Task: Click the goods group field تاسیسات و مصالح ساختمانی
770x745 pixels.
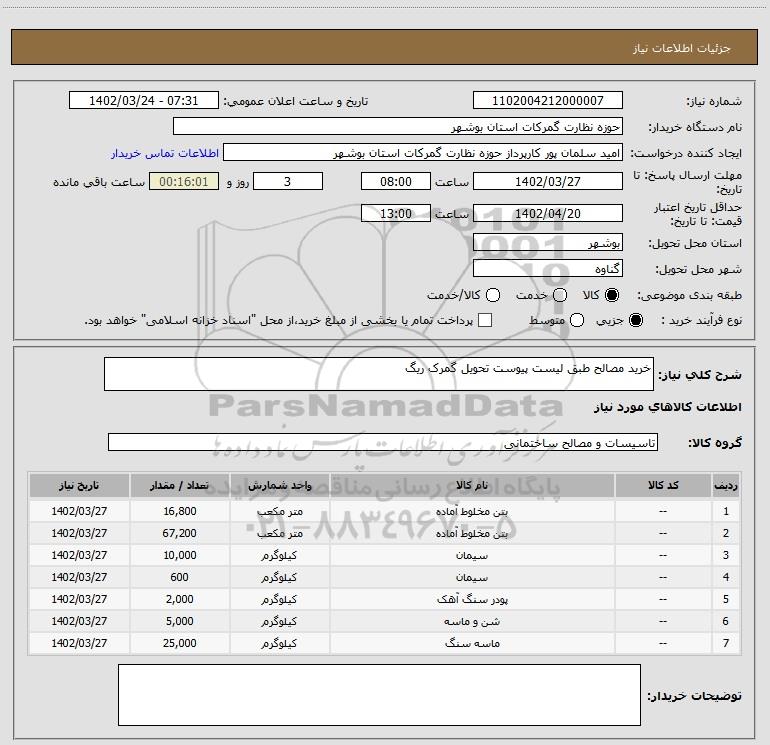Action: pyautogui.click(x=383, y=442)
